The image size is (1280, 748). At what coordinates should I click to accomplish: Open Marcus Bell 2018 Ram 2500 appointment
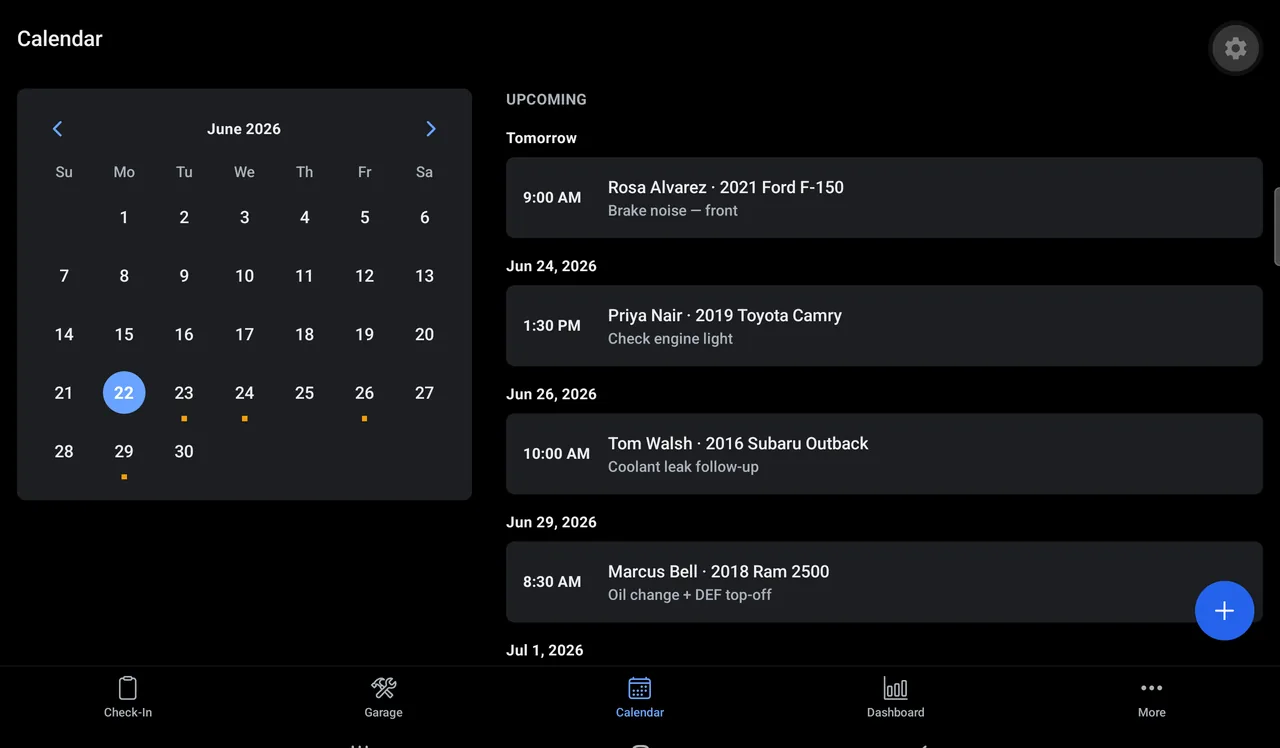coord(884,582)
